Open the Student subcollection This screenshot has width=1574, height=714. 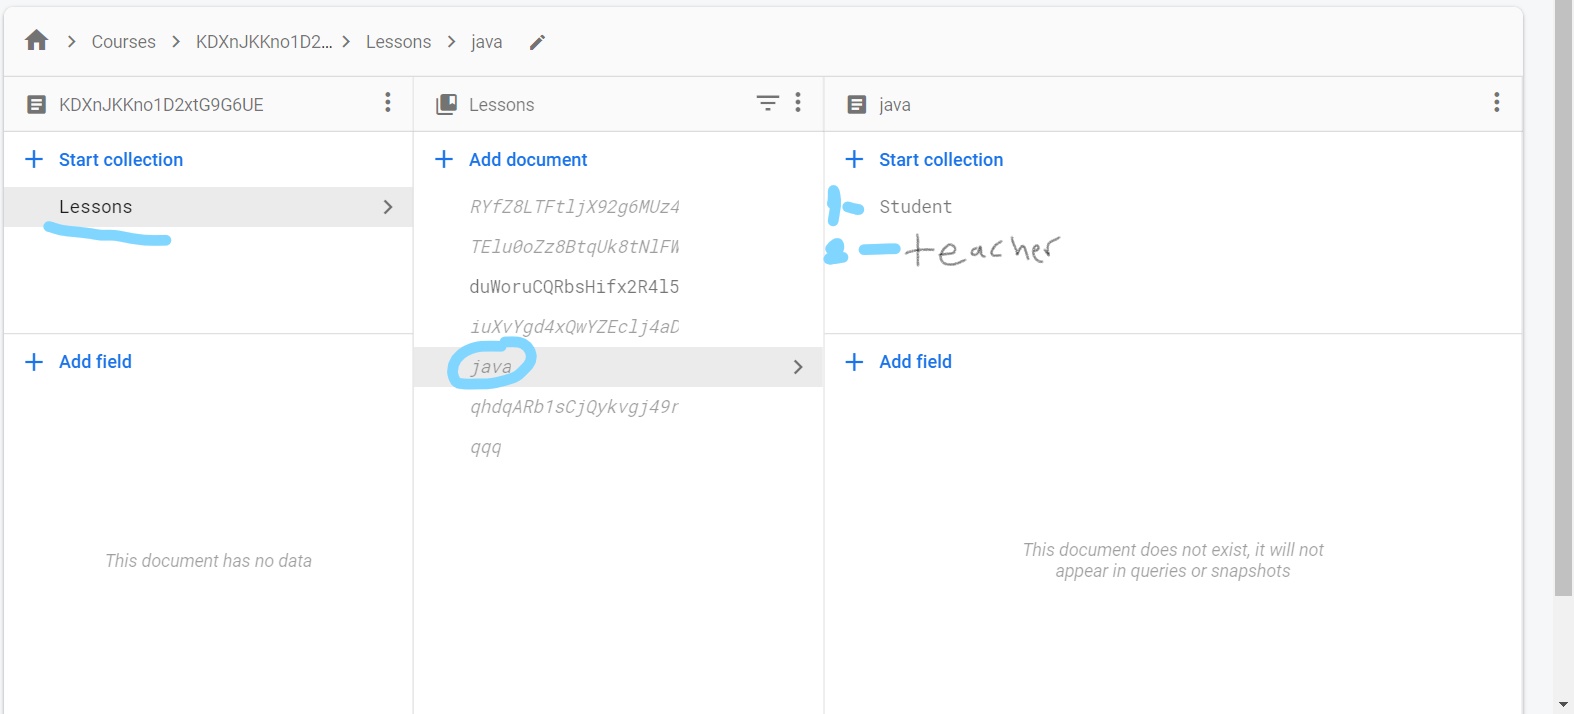tap(915, 207)
